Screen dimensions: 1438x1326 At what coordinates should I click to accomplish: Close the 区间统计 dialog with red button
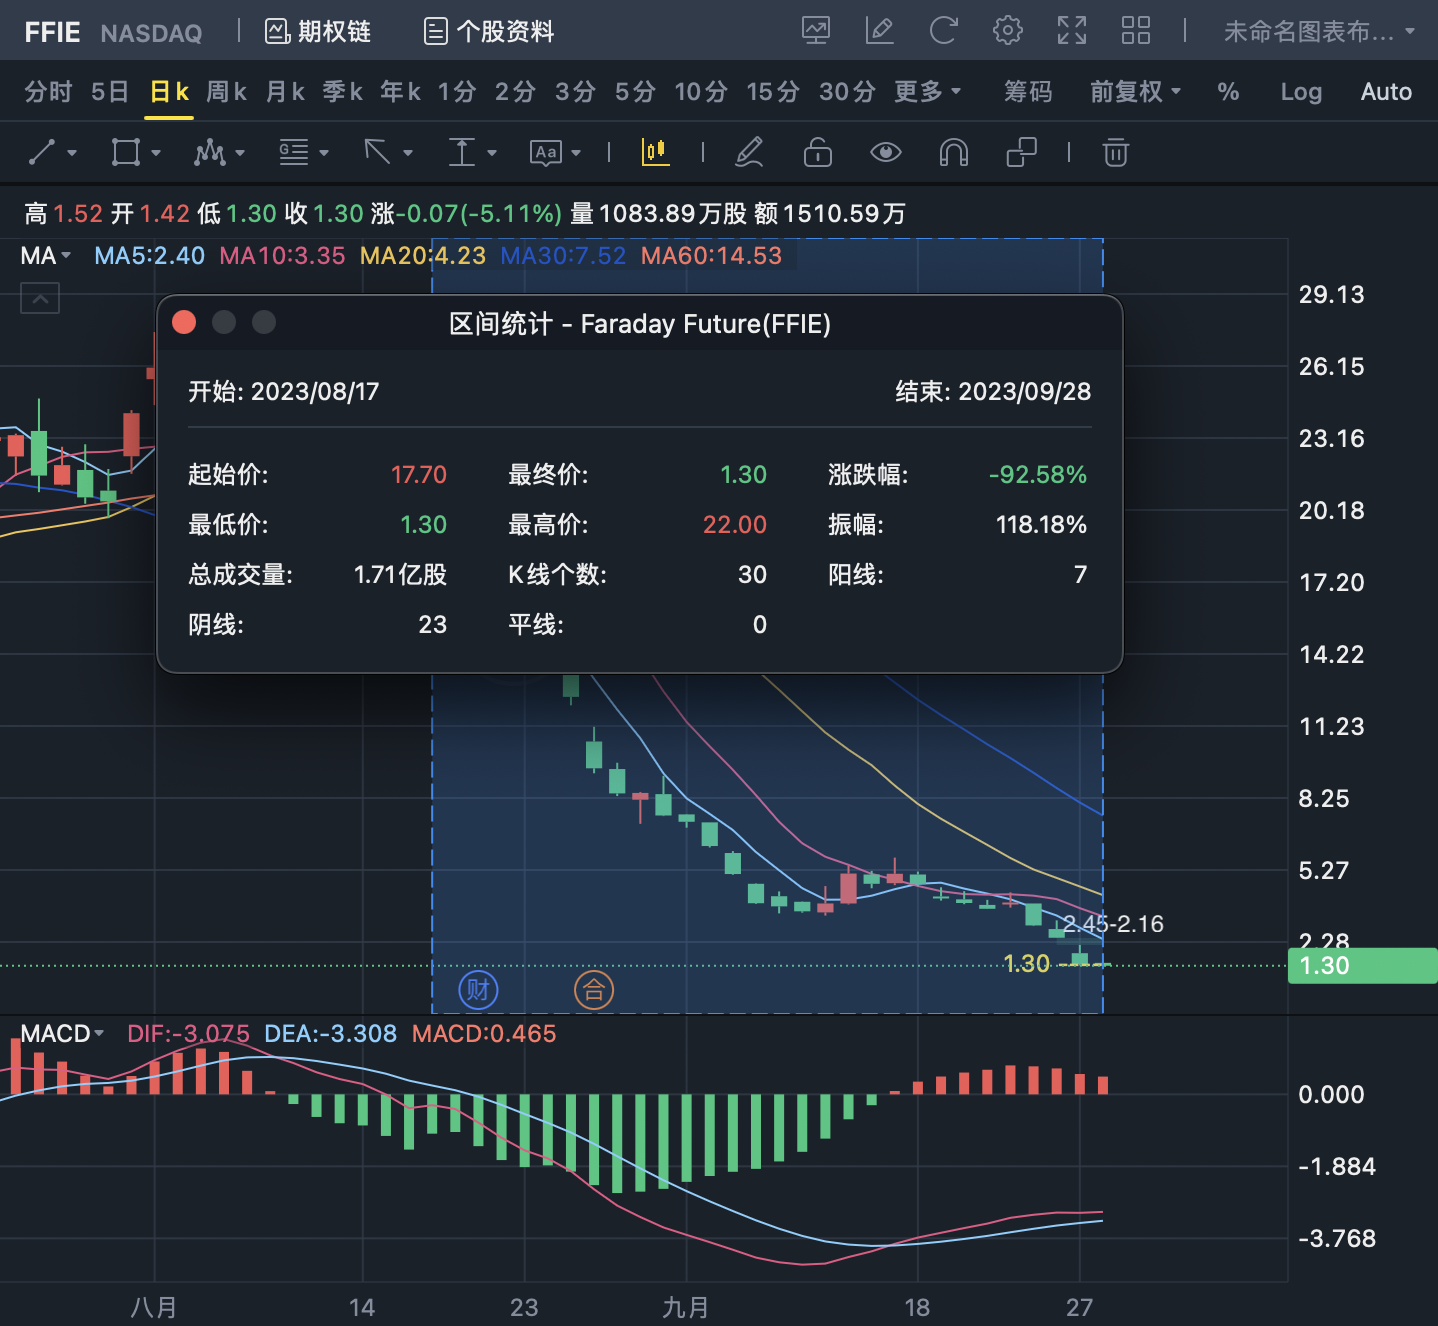coord(184,322)
